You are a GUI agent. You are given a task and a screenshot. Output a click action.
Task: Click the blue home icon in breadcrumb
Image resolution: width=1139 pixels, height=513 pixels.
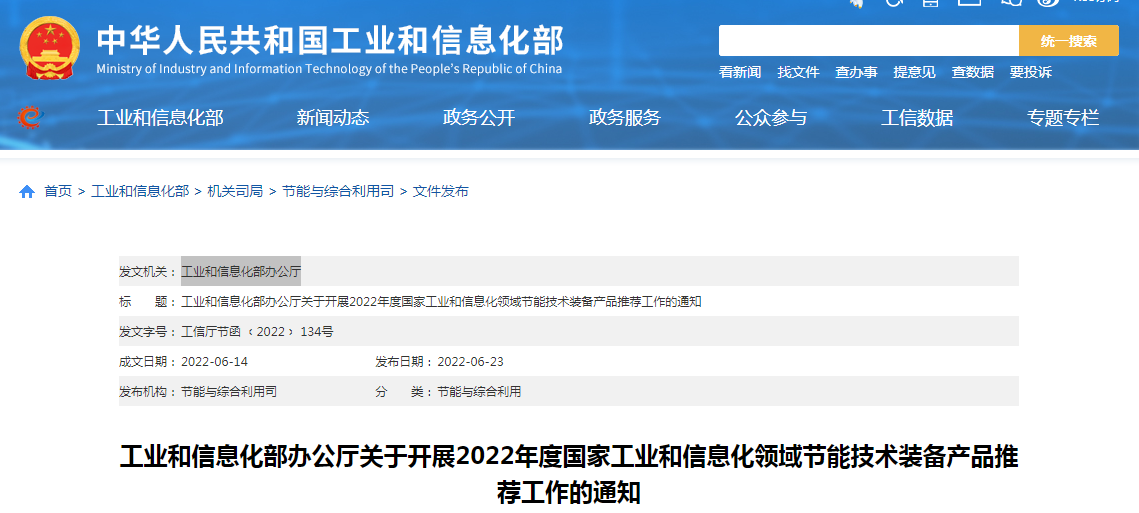(27, 192)
